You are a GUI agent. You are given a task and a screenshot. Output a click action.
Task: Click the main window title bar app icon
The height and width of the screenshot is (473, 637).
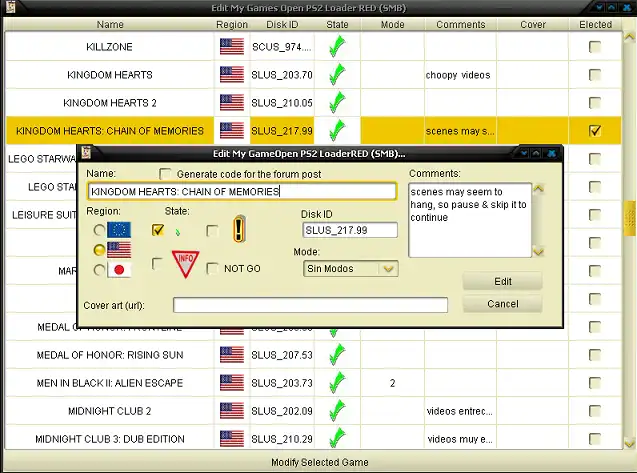point(10,7)
